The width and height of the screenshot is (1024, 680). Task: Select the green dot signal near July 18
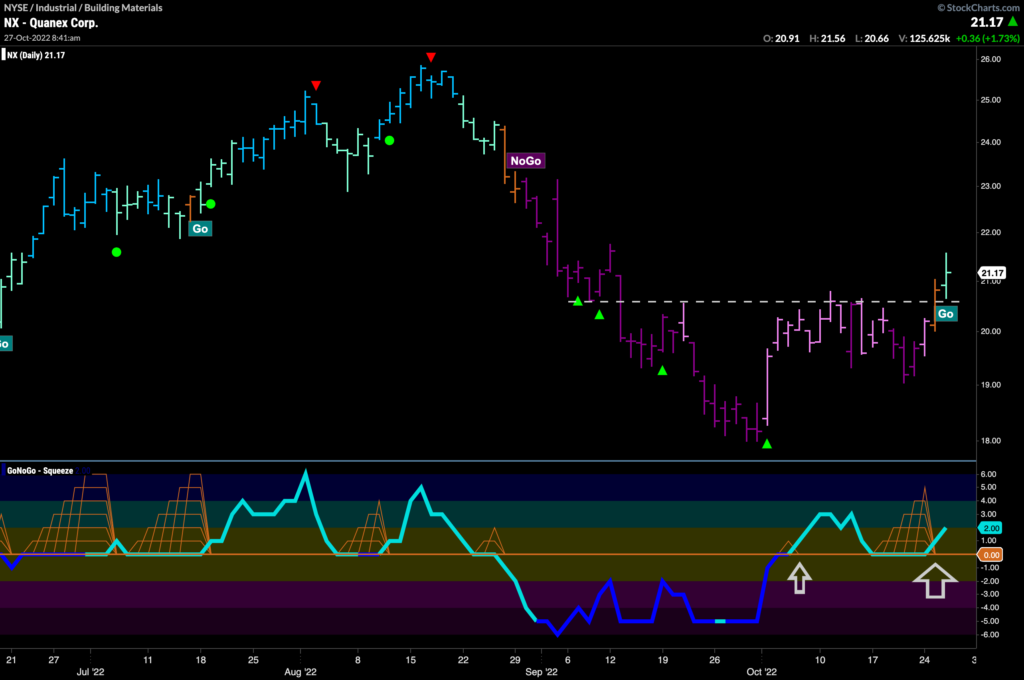[209, 204]
